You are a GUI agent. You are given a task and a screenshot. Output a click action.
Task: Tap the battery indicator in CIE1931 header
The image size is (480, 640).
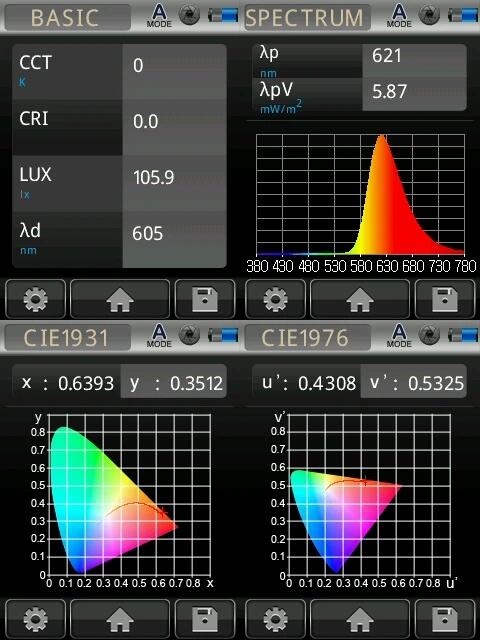(x=223, y=335)
